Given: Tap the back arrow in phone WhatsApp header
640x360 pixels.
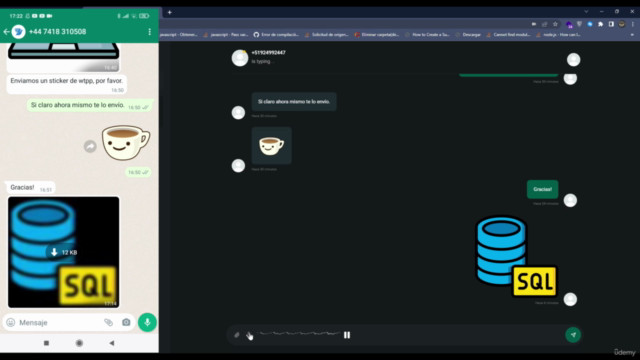Looking at the screenshot, I should coord(6,31).
